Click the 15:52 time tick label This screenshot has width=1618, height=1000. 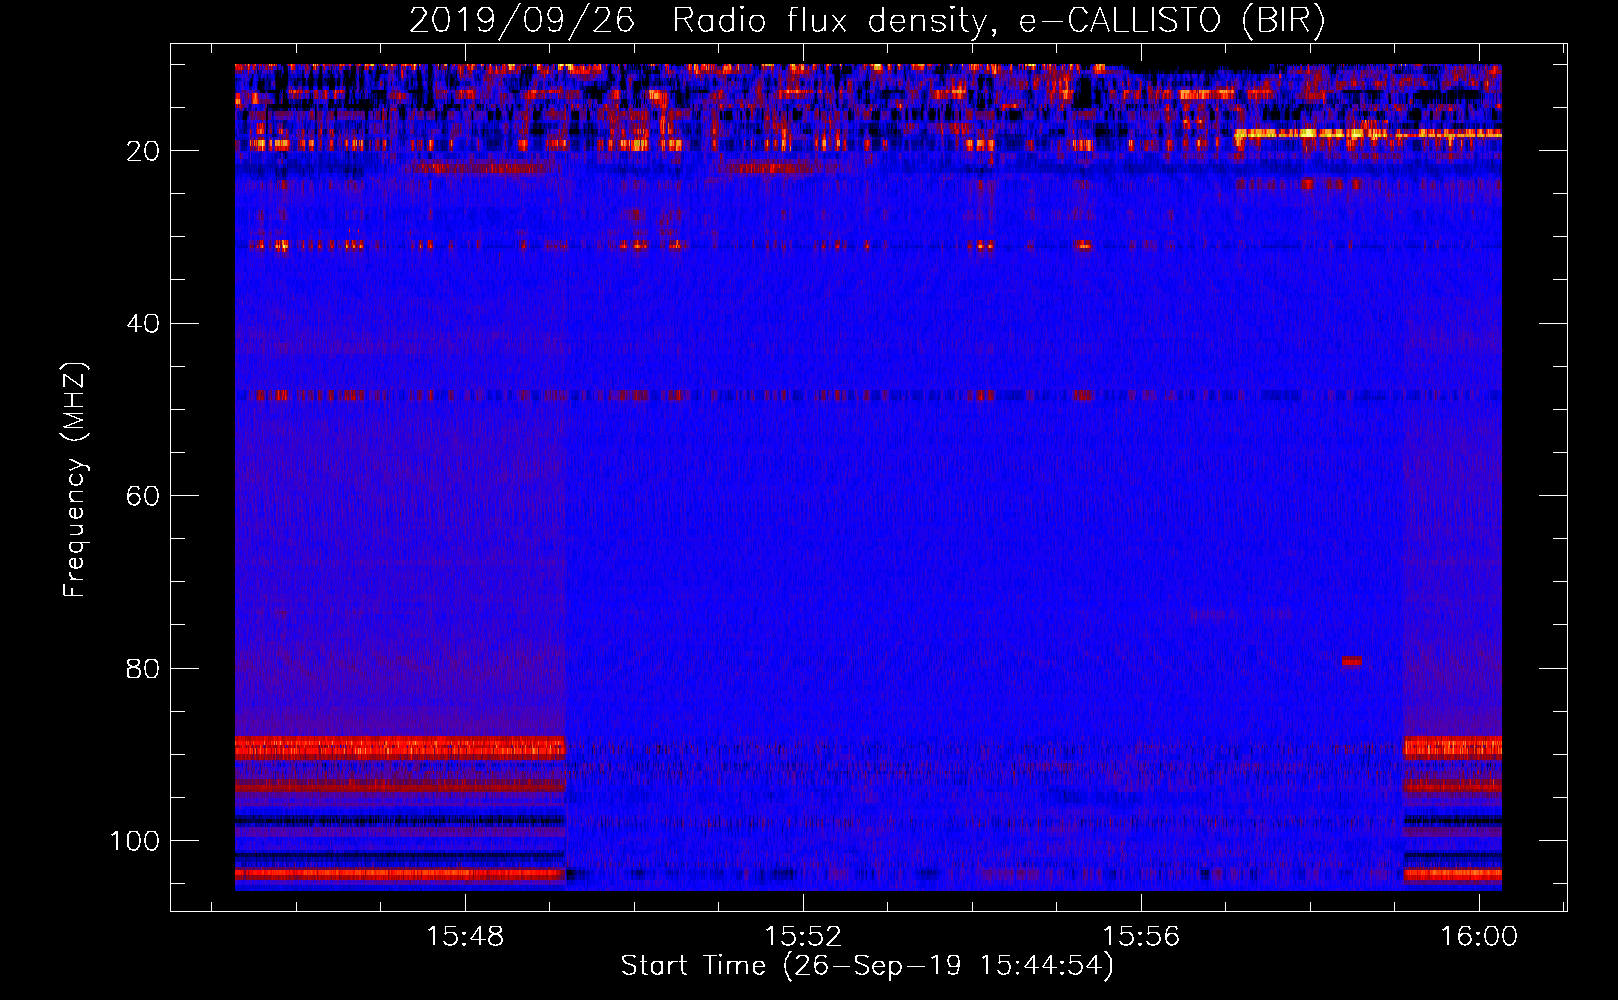pos(803,937)
